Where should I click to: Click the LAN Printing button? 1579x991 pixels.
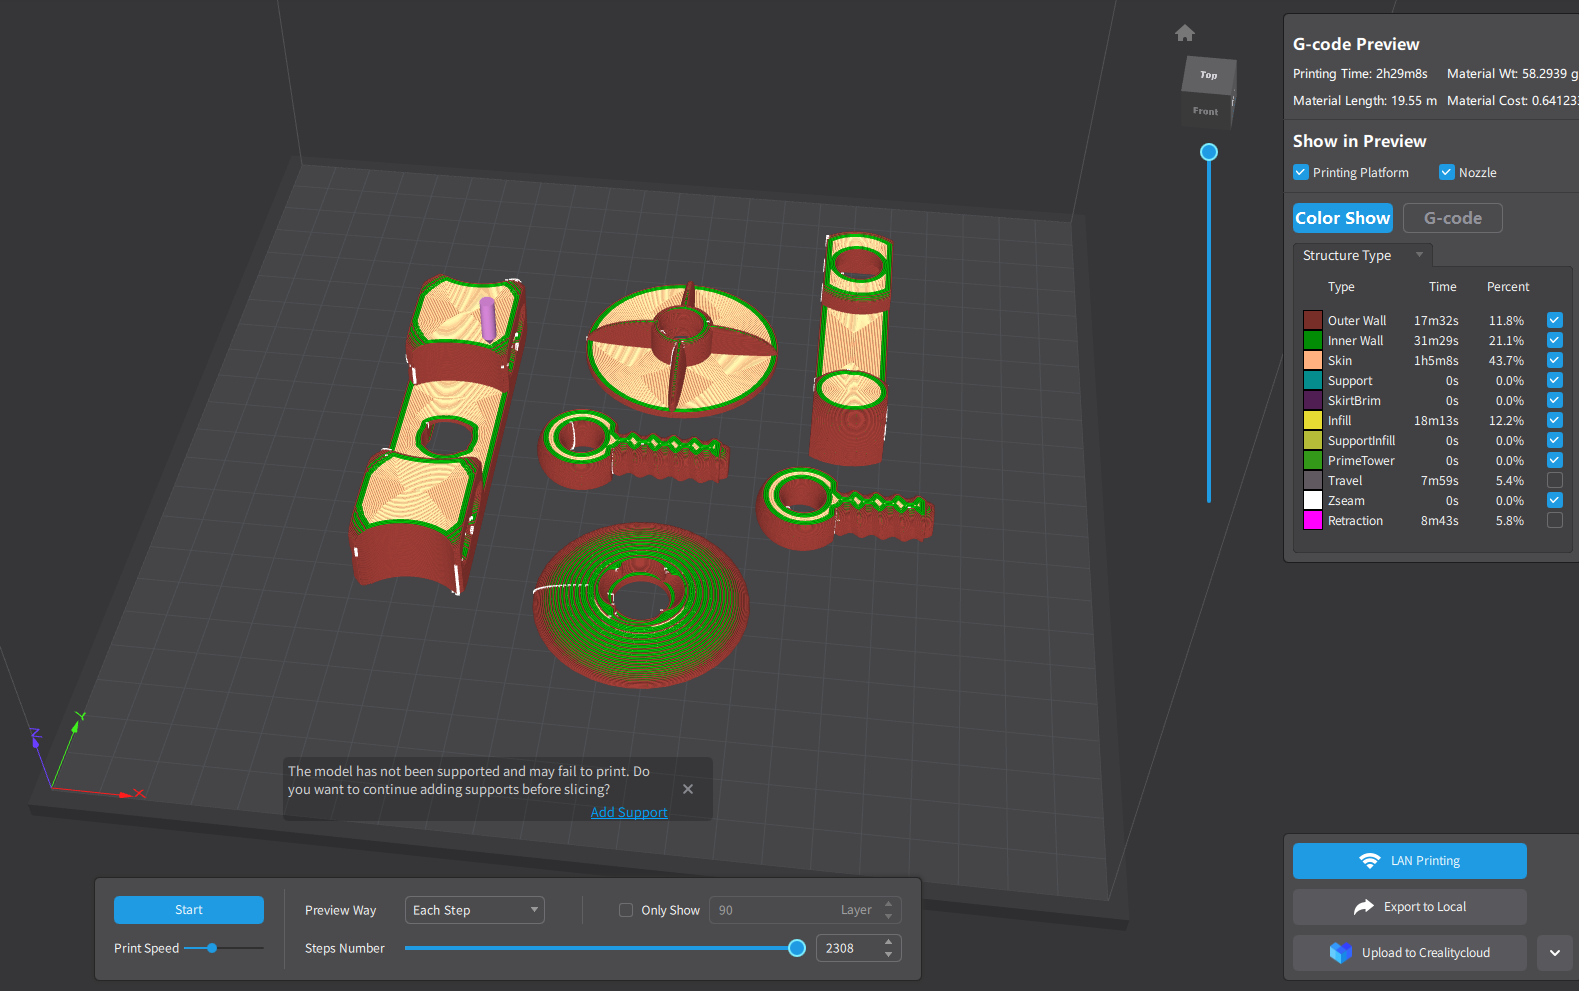(1410, 861)
